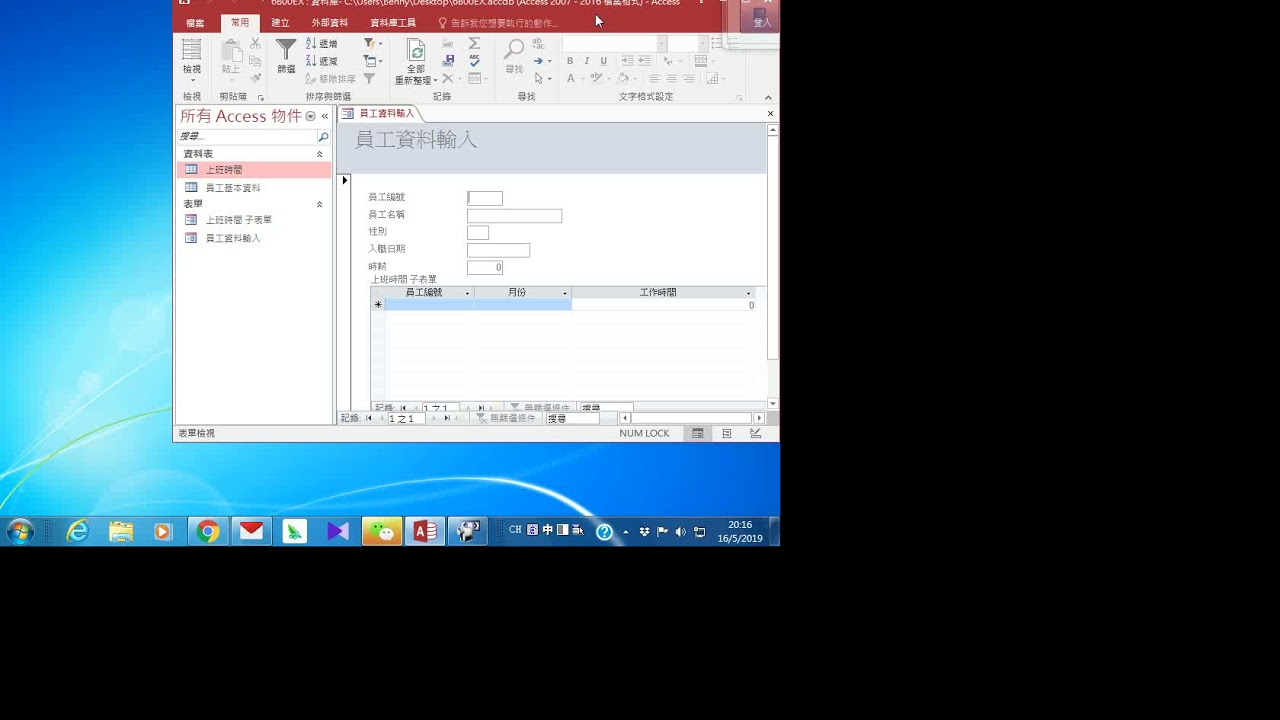The height and width of the screenshot is (720, 1280).
Task: Open 所有 Access 物件 navigation menu
Action: [x=310, y=117]
